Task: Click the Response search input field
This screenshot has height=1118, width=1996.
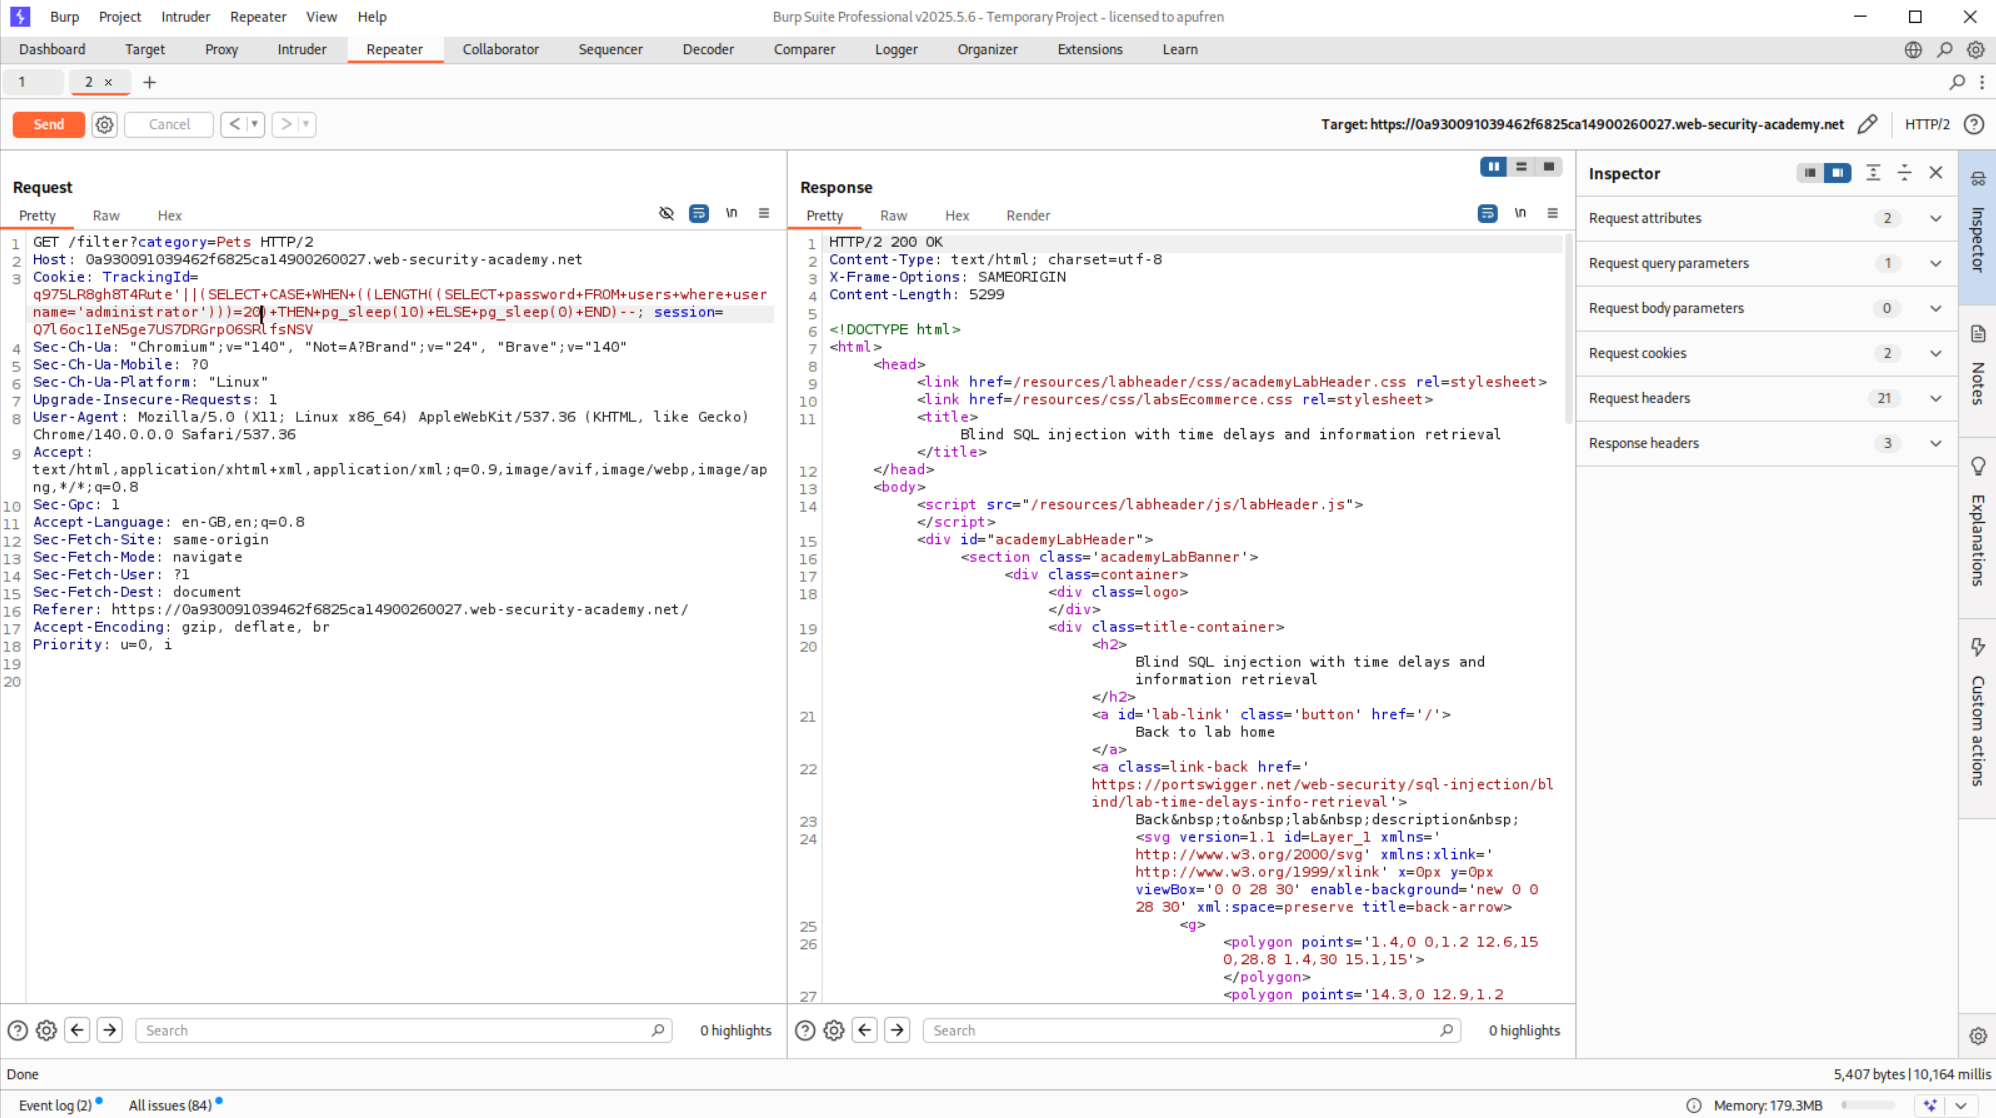Action: 1185,1030
